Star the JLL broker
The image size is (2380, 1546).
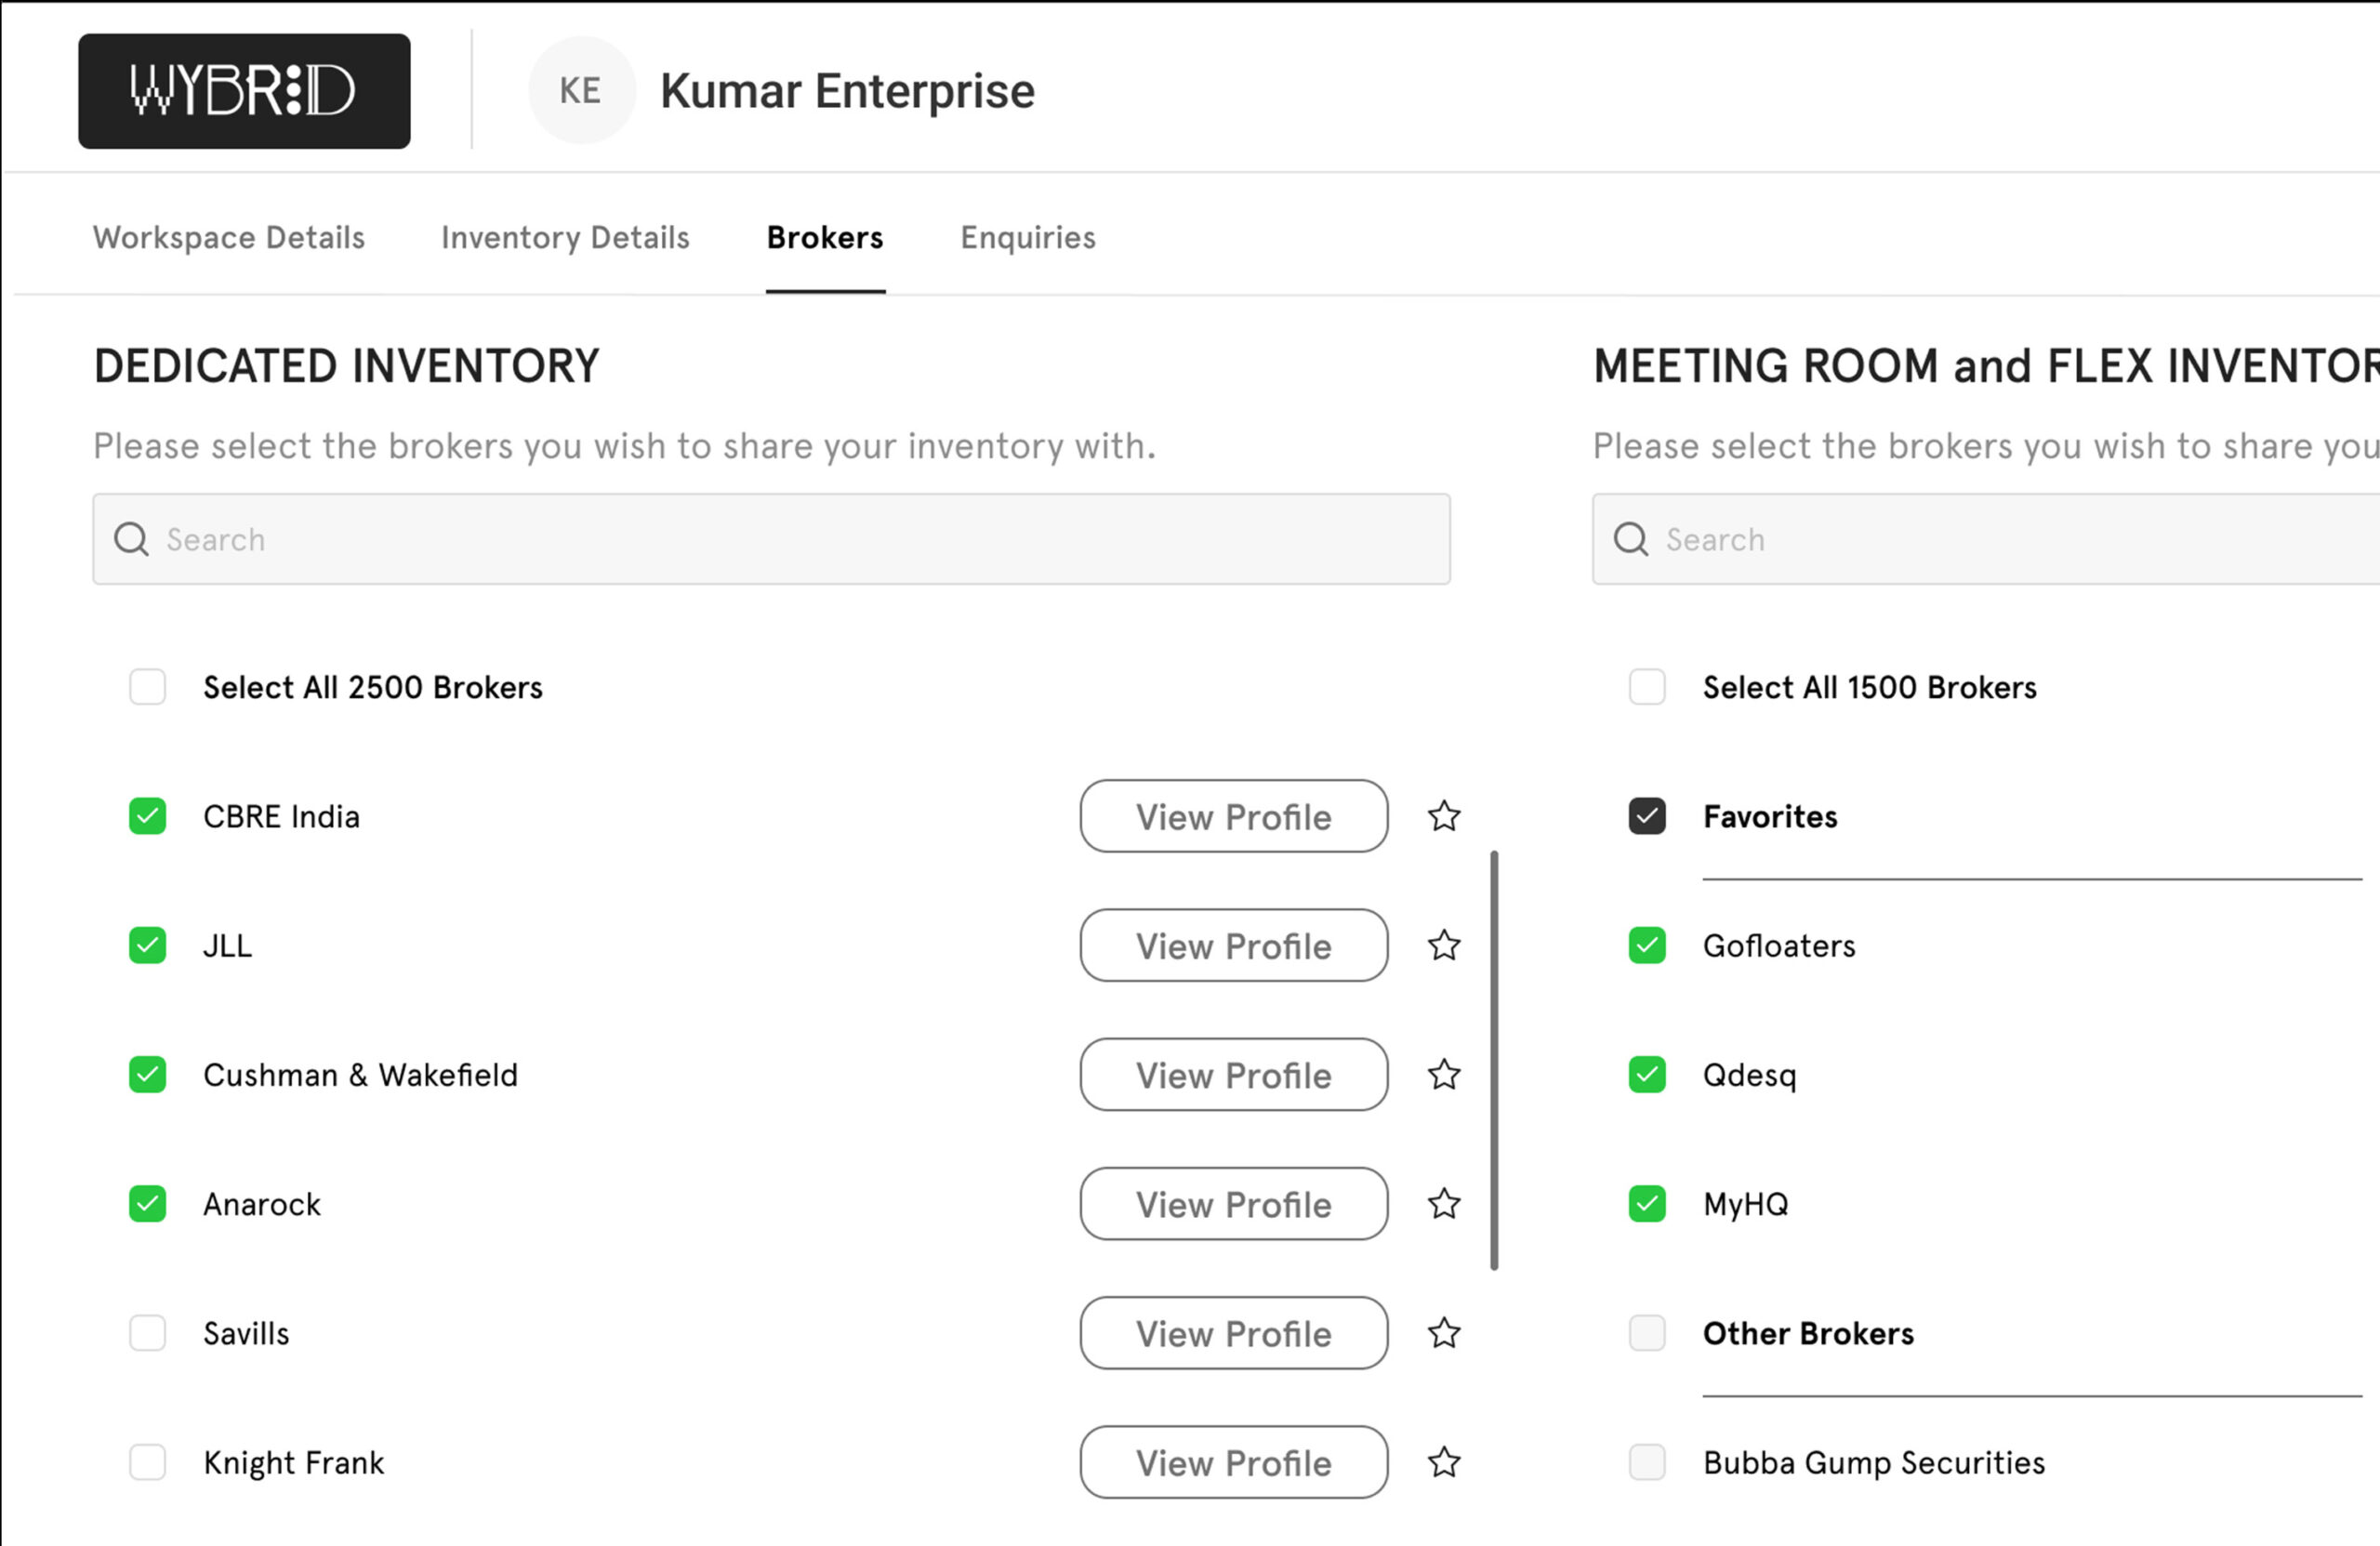pyautogui.click(x=1444, y=945)
